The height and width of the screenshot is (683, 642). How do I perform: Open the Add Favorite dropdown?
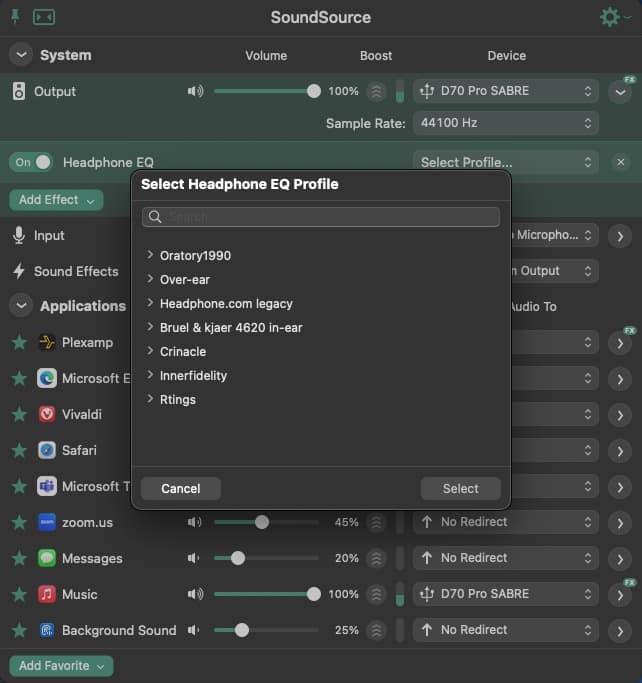point(61,666)
